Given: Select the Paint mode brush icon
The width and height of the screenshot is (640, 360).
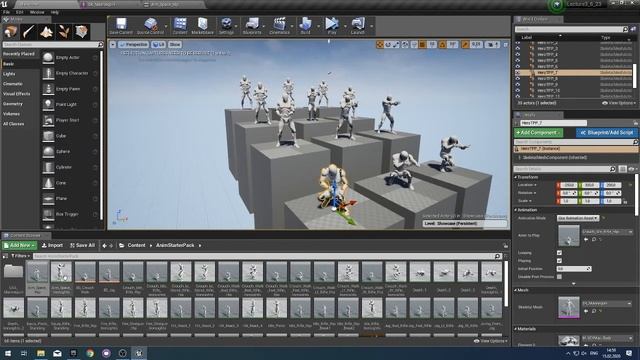Looking at the screenshot, I should coord(29,32).
